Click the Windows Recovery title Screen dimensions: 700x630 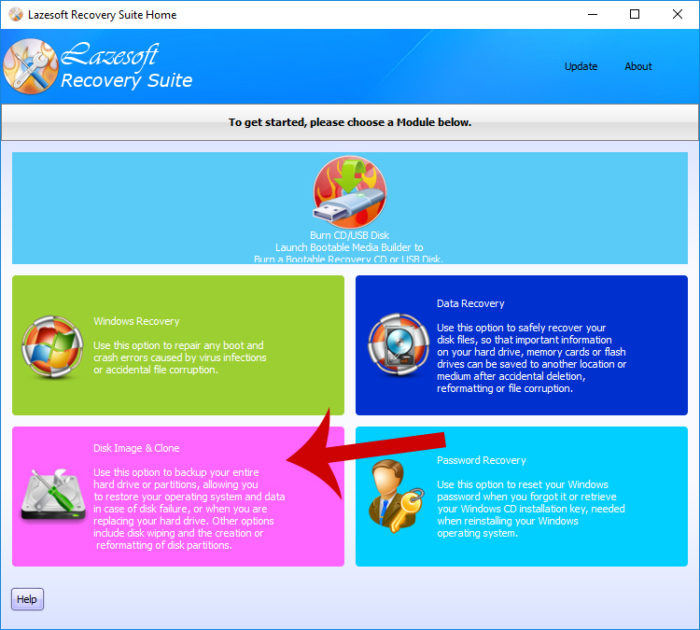click(x=136, y=321)
